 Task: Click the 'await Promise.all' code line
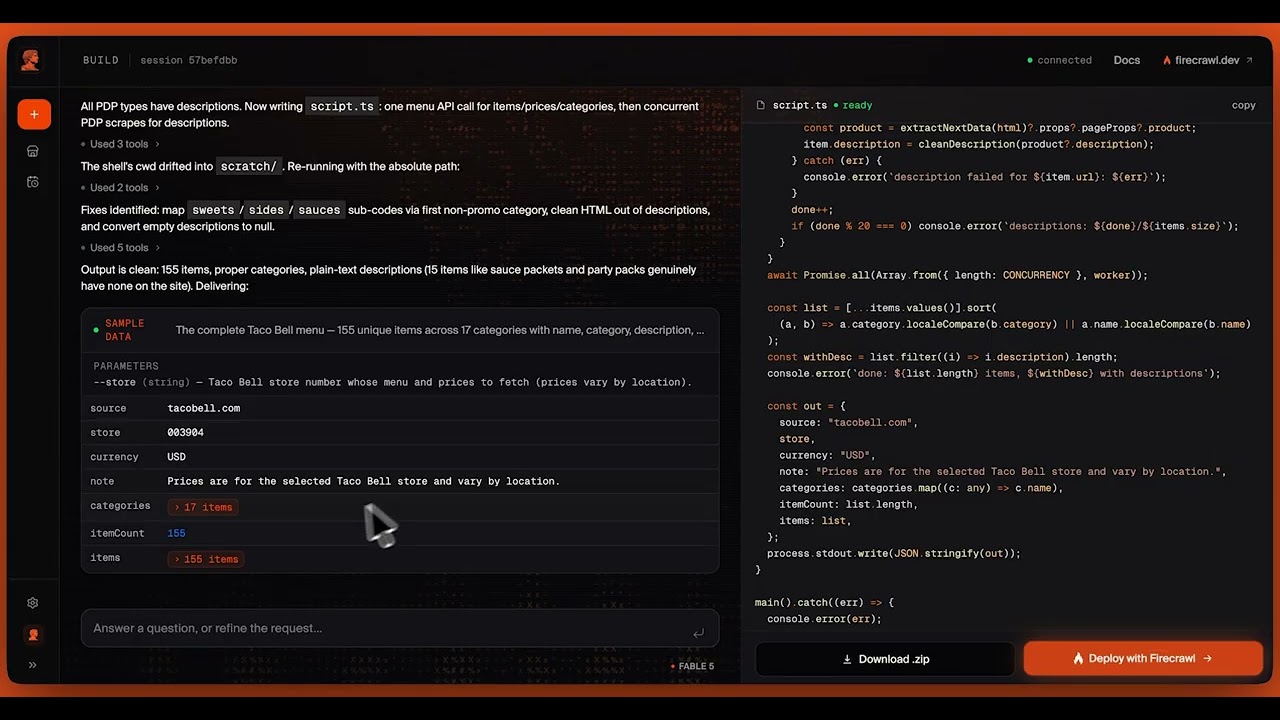(x=957, y=274)
